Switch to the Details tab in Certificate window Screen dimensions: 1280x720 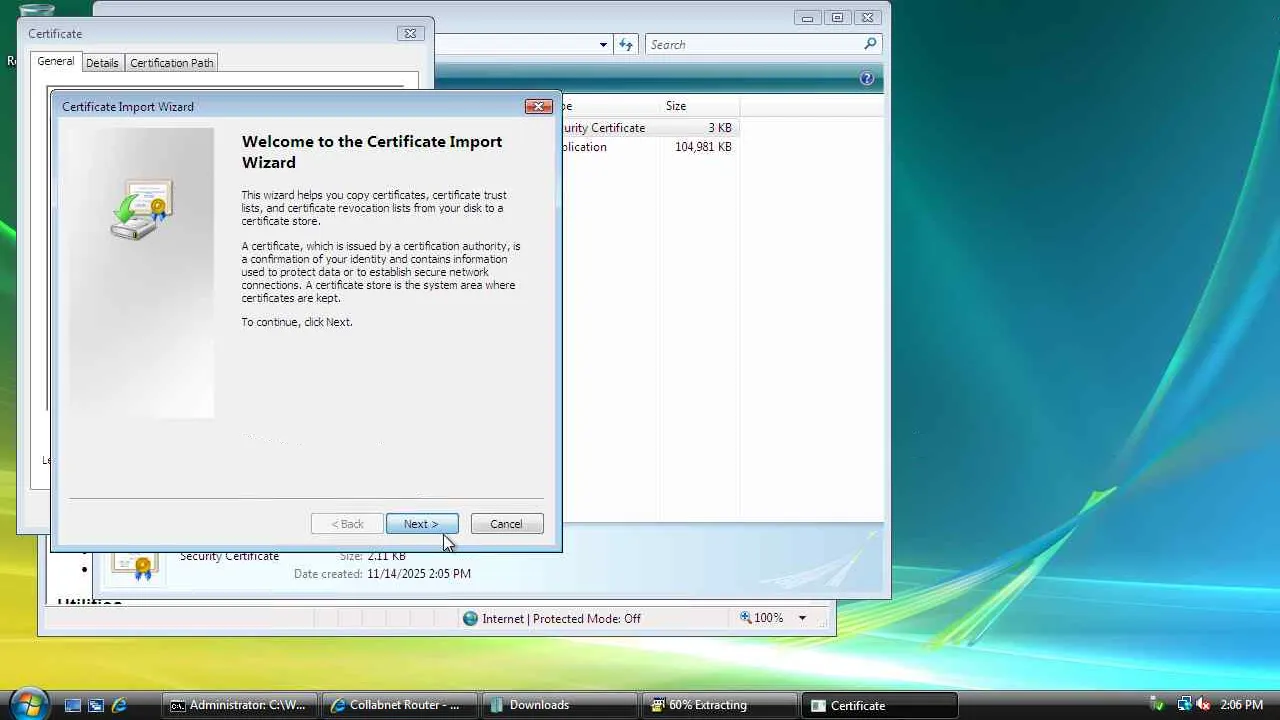[102, 63]
